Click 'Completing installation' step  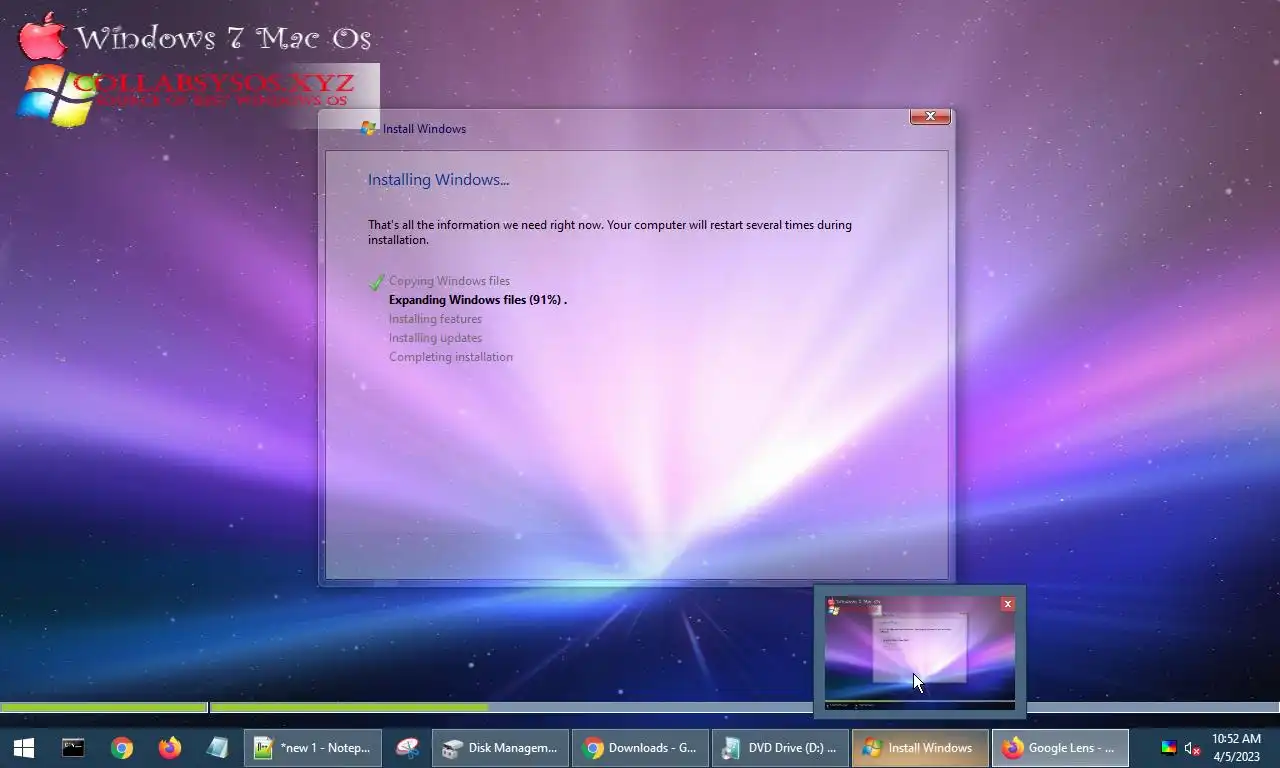point(451,357)
